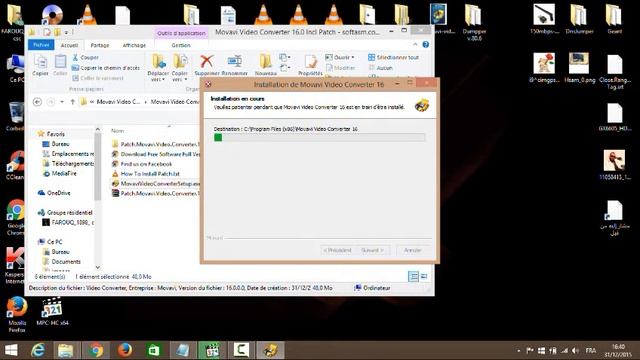This screenshot has height=360, width=640.
Task: Click the Copier icon in the ribbon
Action: point(40,65)
